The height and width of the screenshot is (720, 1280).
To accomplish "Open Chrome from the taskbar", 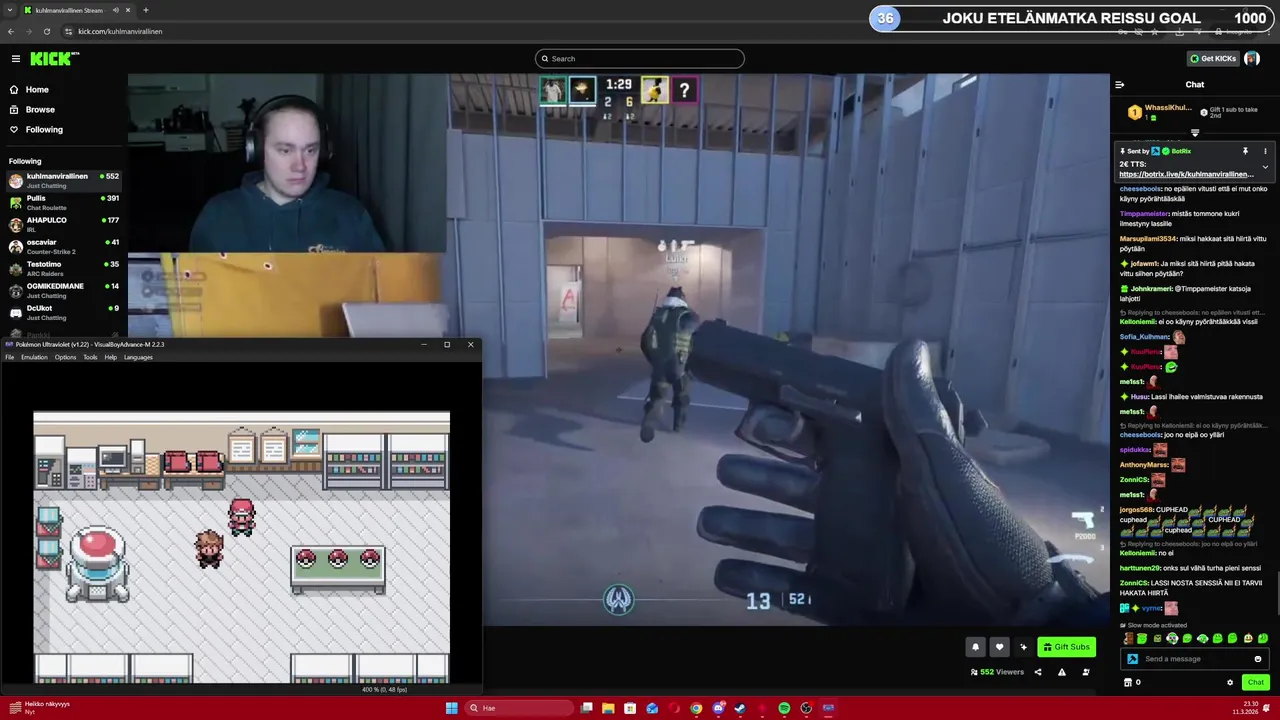I will (696, 708).
